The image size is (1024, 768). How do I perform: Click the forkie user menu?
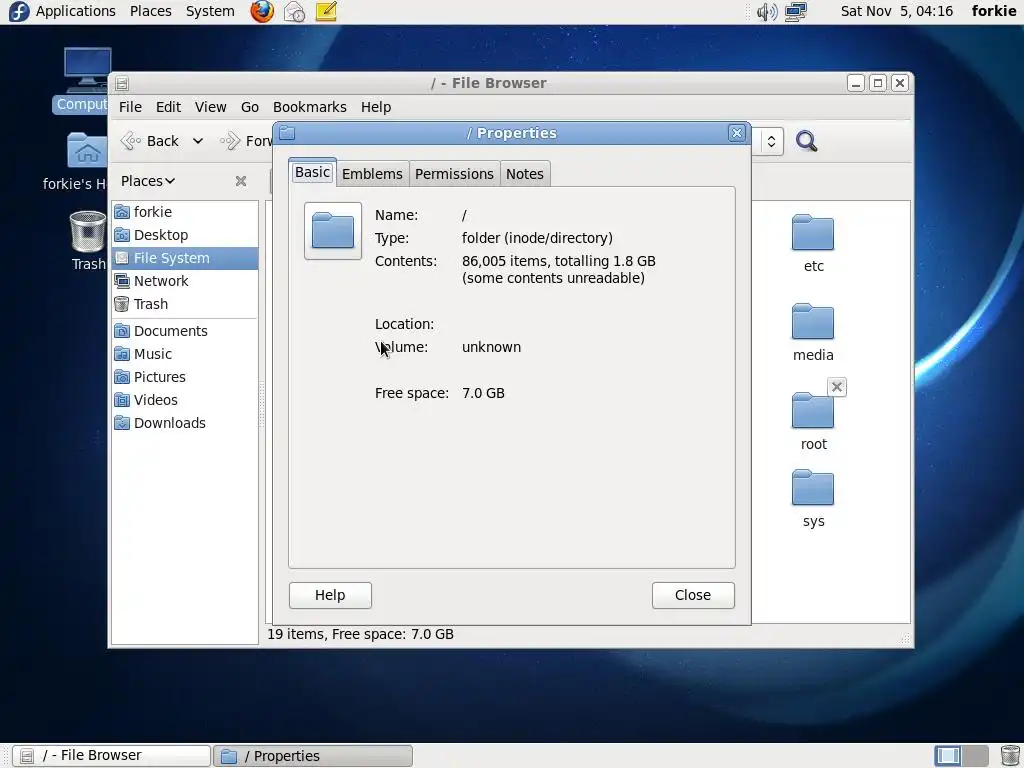click(993, 11)
